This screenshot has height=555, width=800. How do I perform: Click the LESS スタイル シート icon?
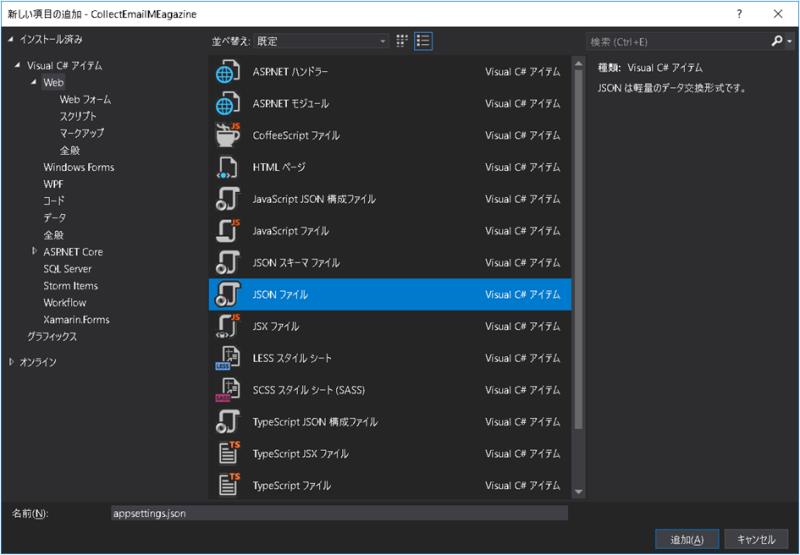coord(228,358)
